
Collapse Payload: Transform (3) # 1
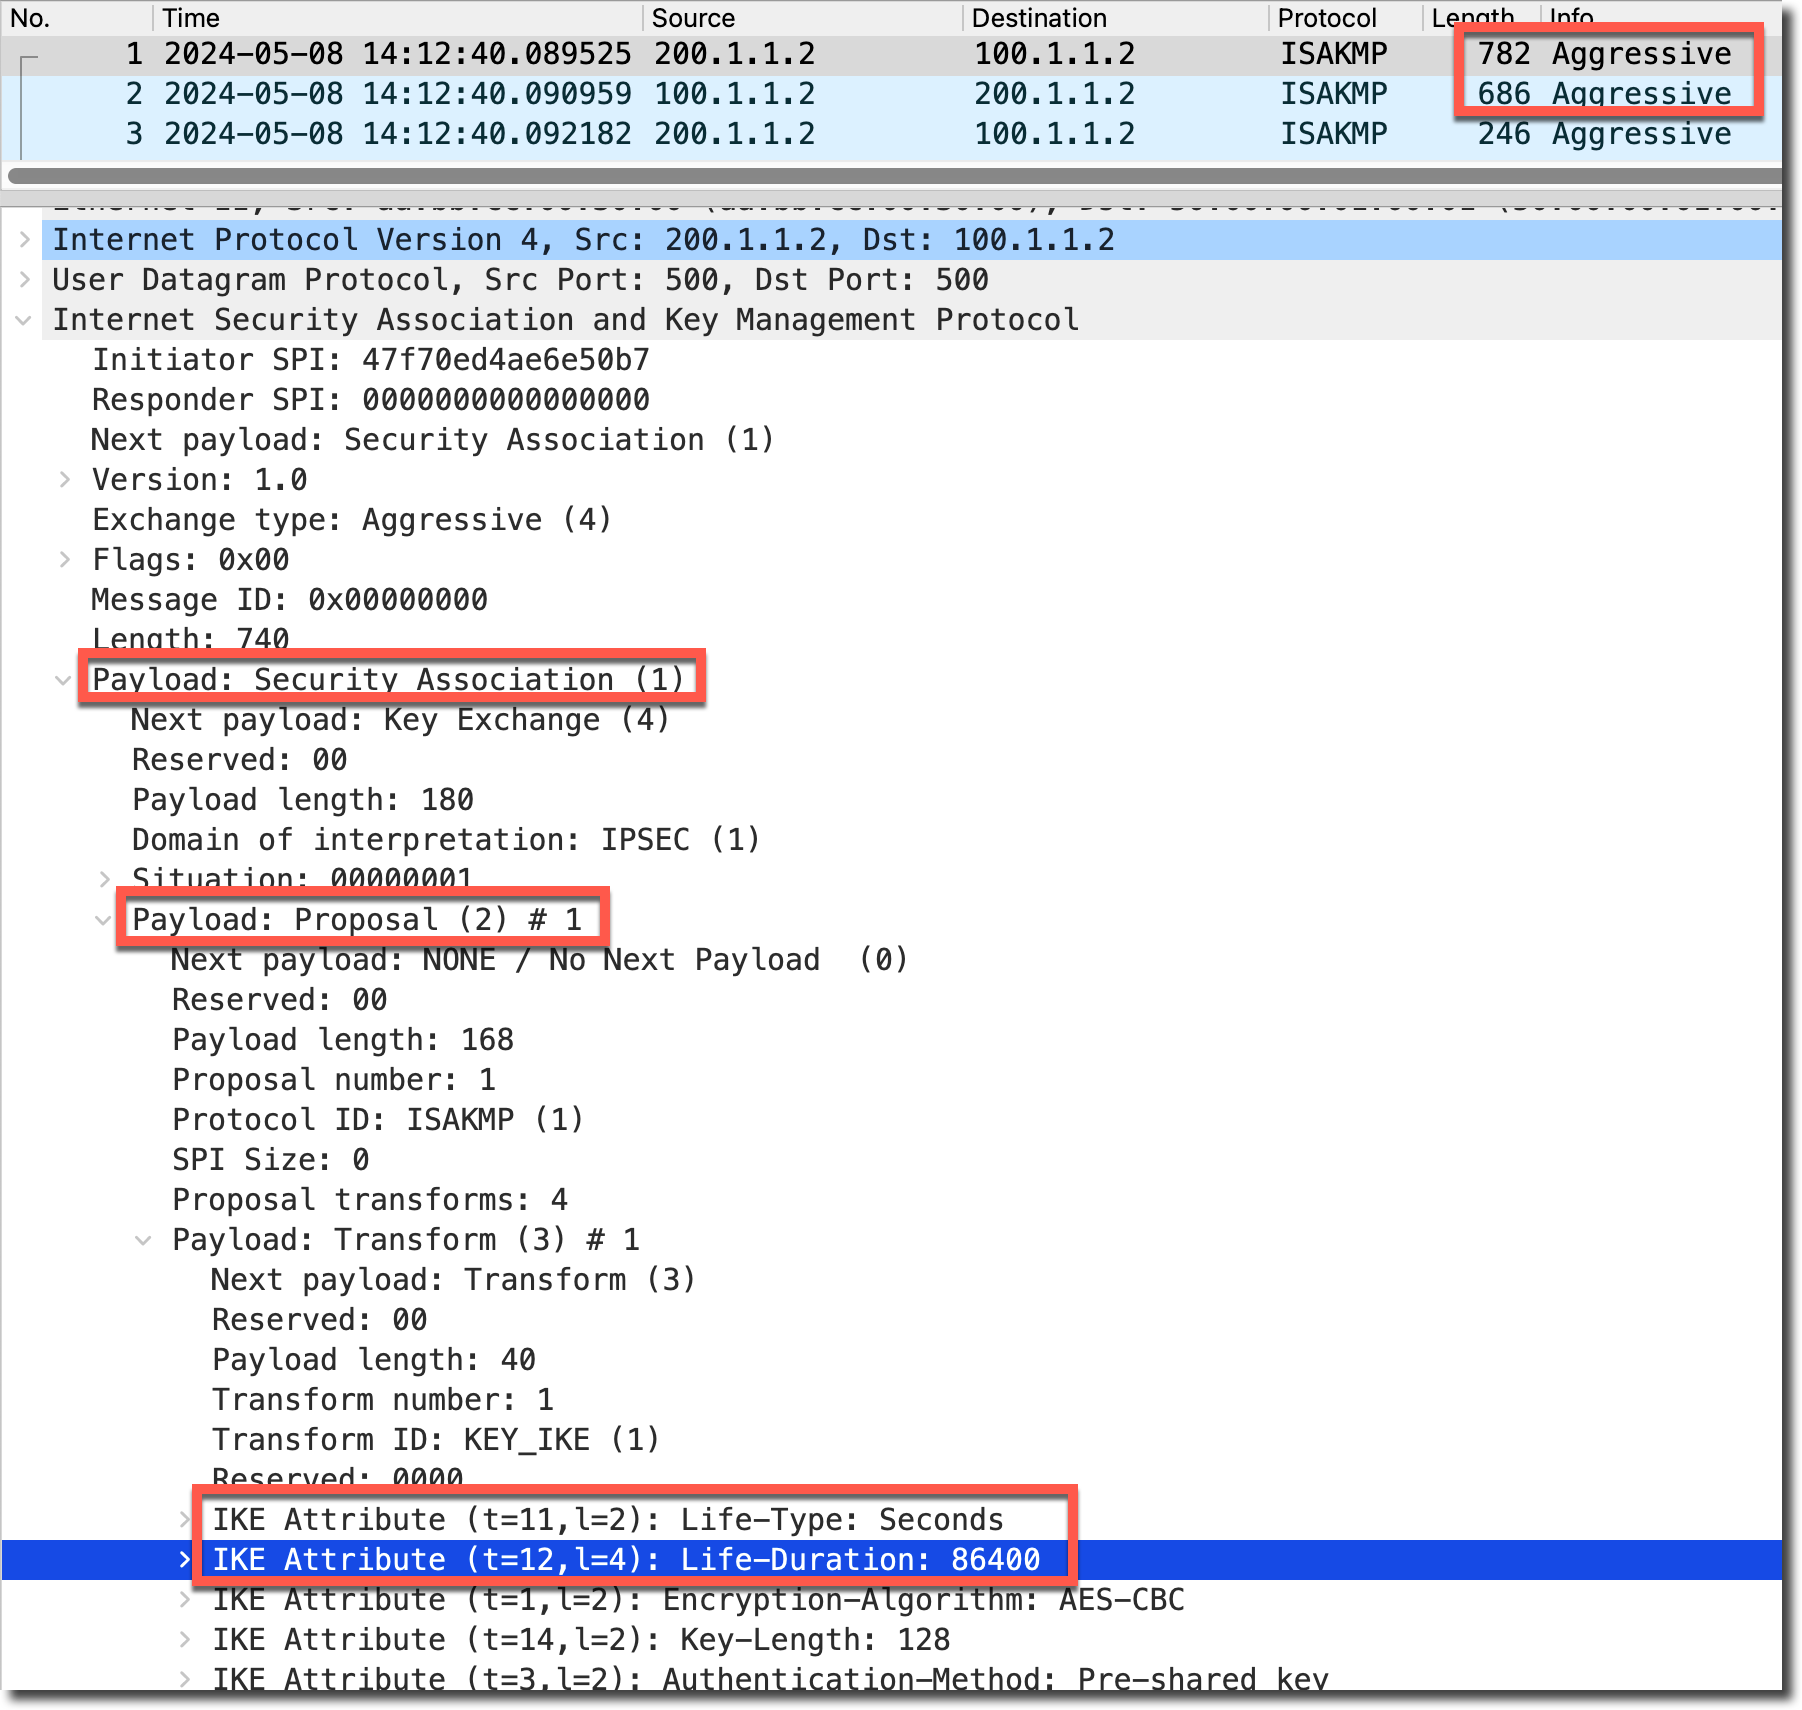coord(143,1240)
